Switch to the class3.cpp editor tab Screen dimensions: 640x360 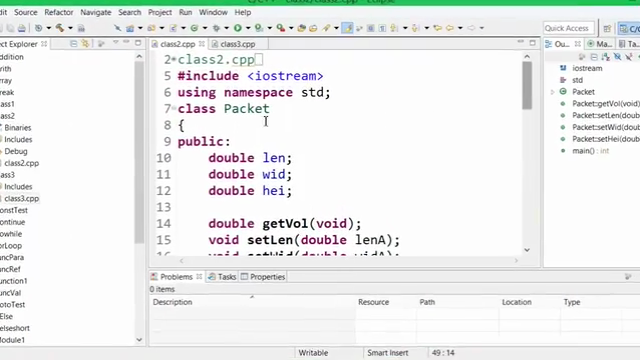(238, 44)
